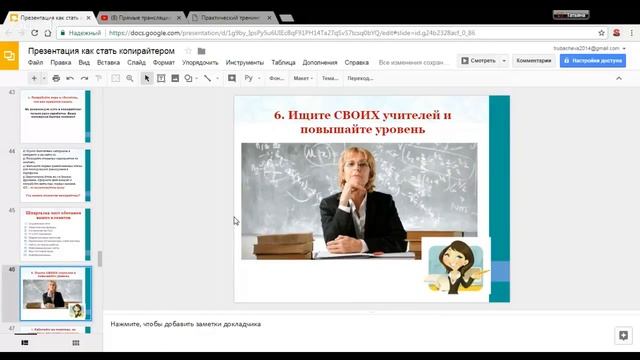Open the Вид menu

tap(84, 62)
